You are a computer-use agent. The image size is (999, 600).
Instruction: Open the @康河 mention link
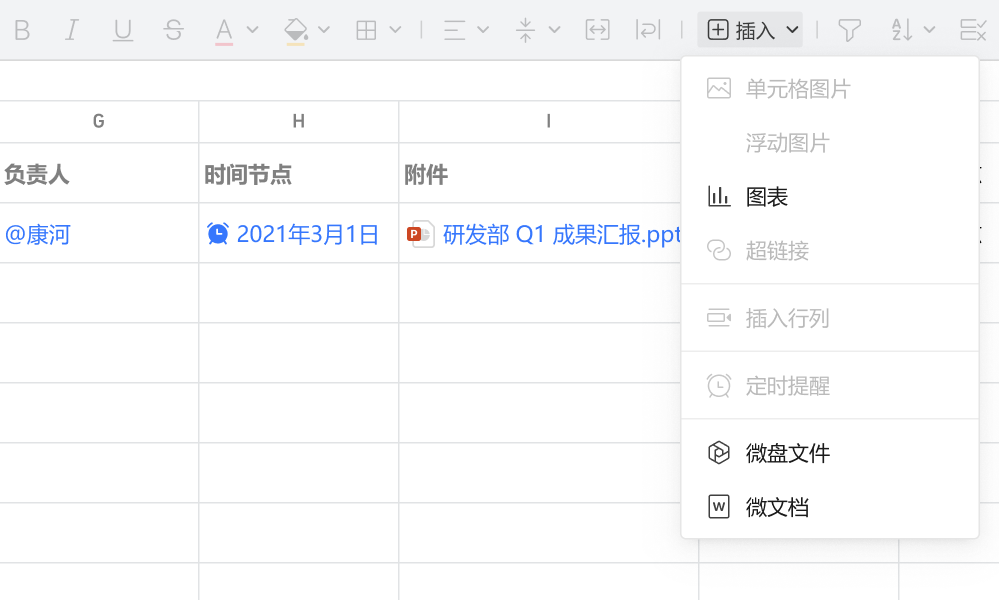38,234
